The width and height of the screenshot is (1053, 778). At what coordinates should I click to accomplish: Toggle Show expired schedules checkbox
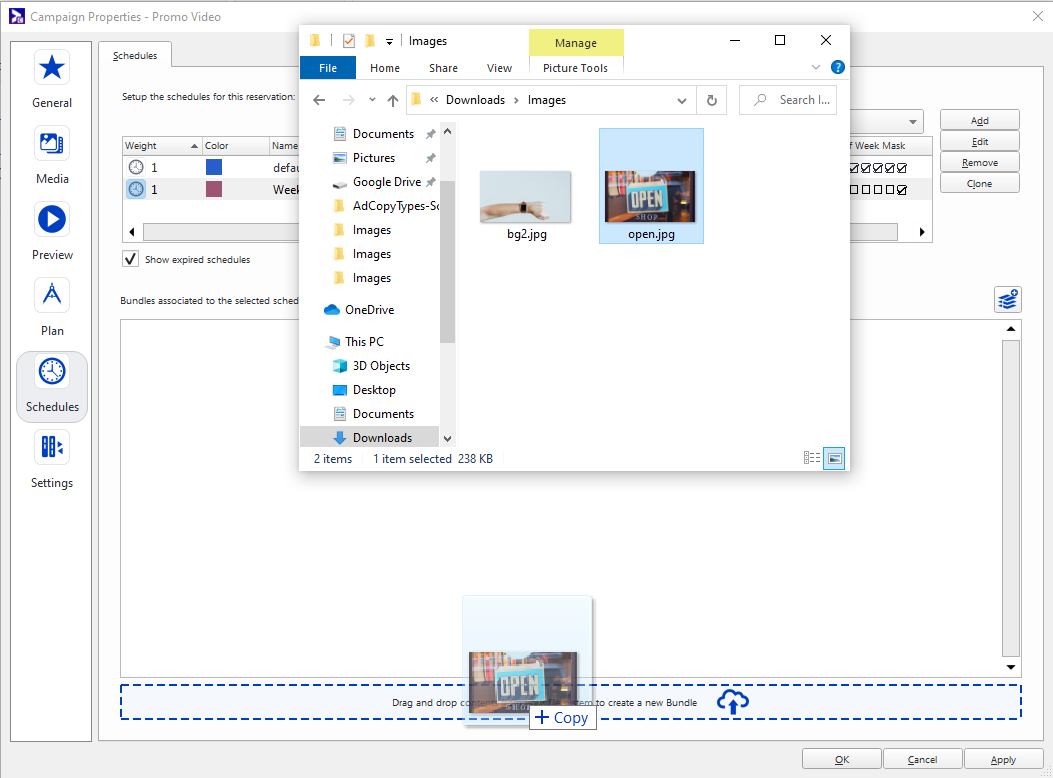point(130,259)
